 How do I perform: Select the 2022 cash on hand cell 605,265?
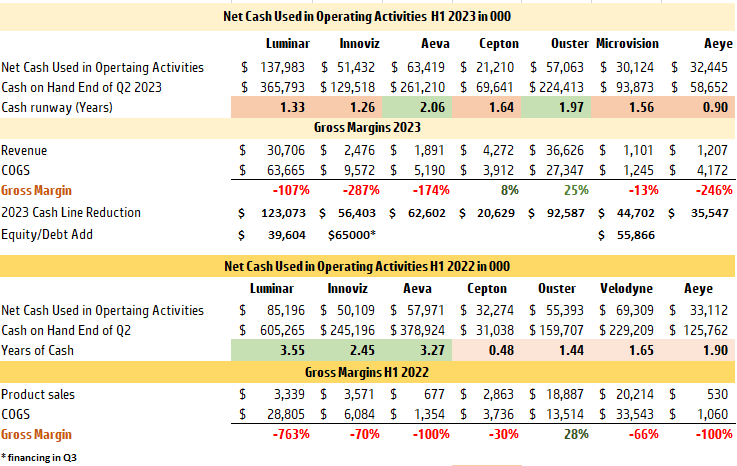pyautogui.click(x=282, y=330)
